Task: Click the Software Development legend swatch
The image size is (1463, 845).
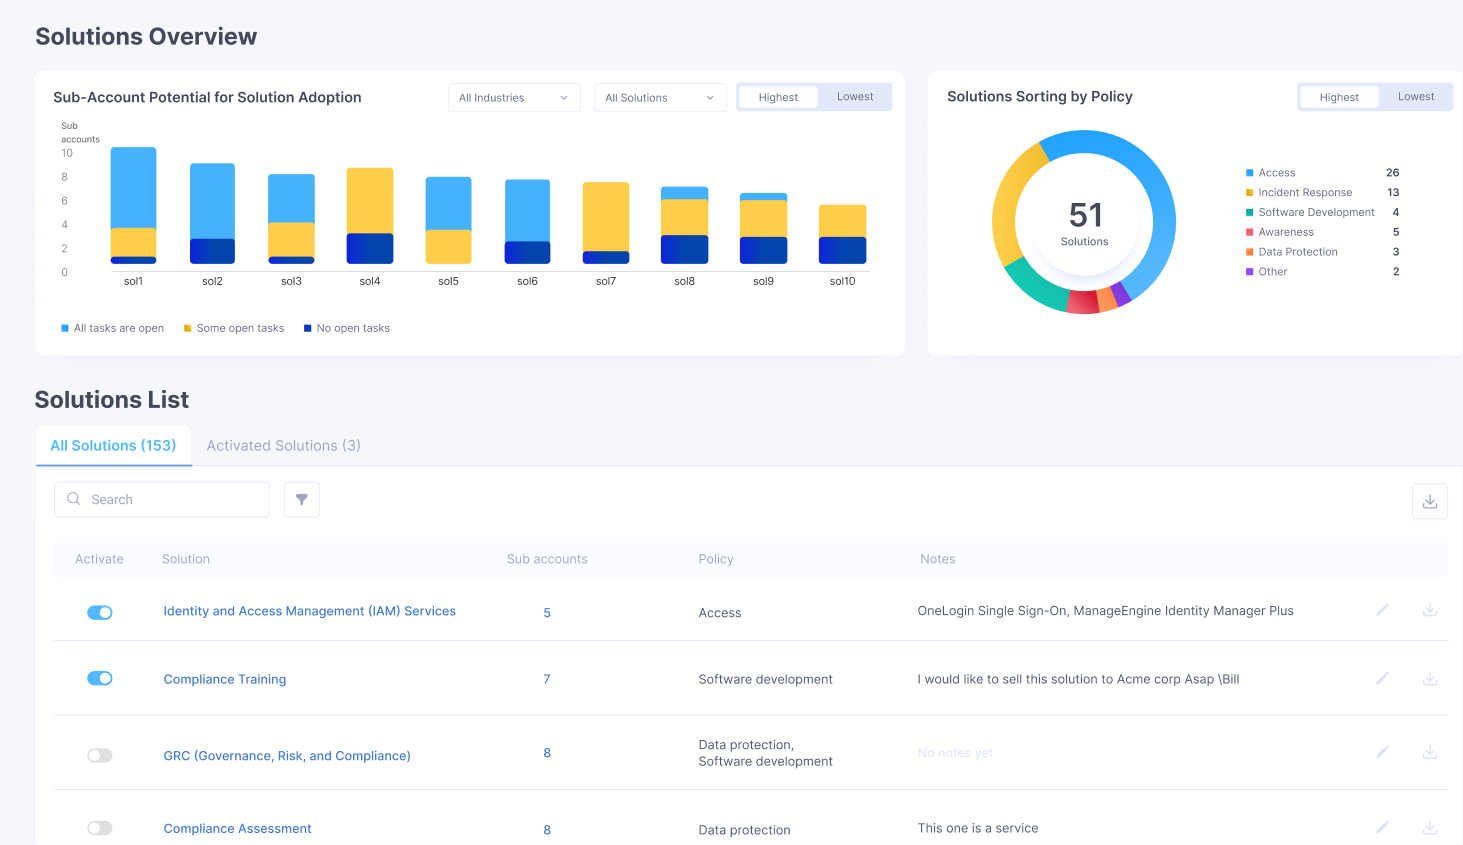Action: (x=1250, y=212)
